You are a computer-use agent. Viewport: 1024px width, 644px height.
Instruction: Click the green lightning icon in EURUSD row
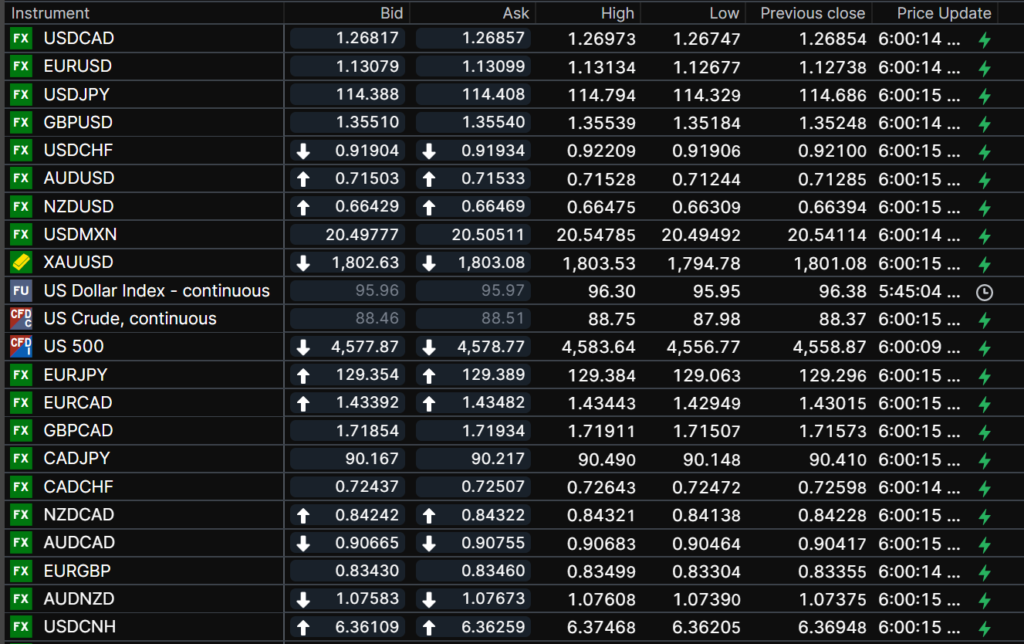[984, 68]
